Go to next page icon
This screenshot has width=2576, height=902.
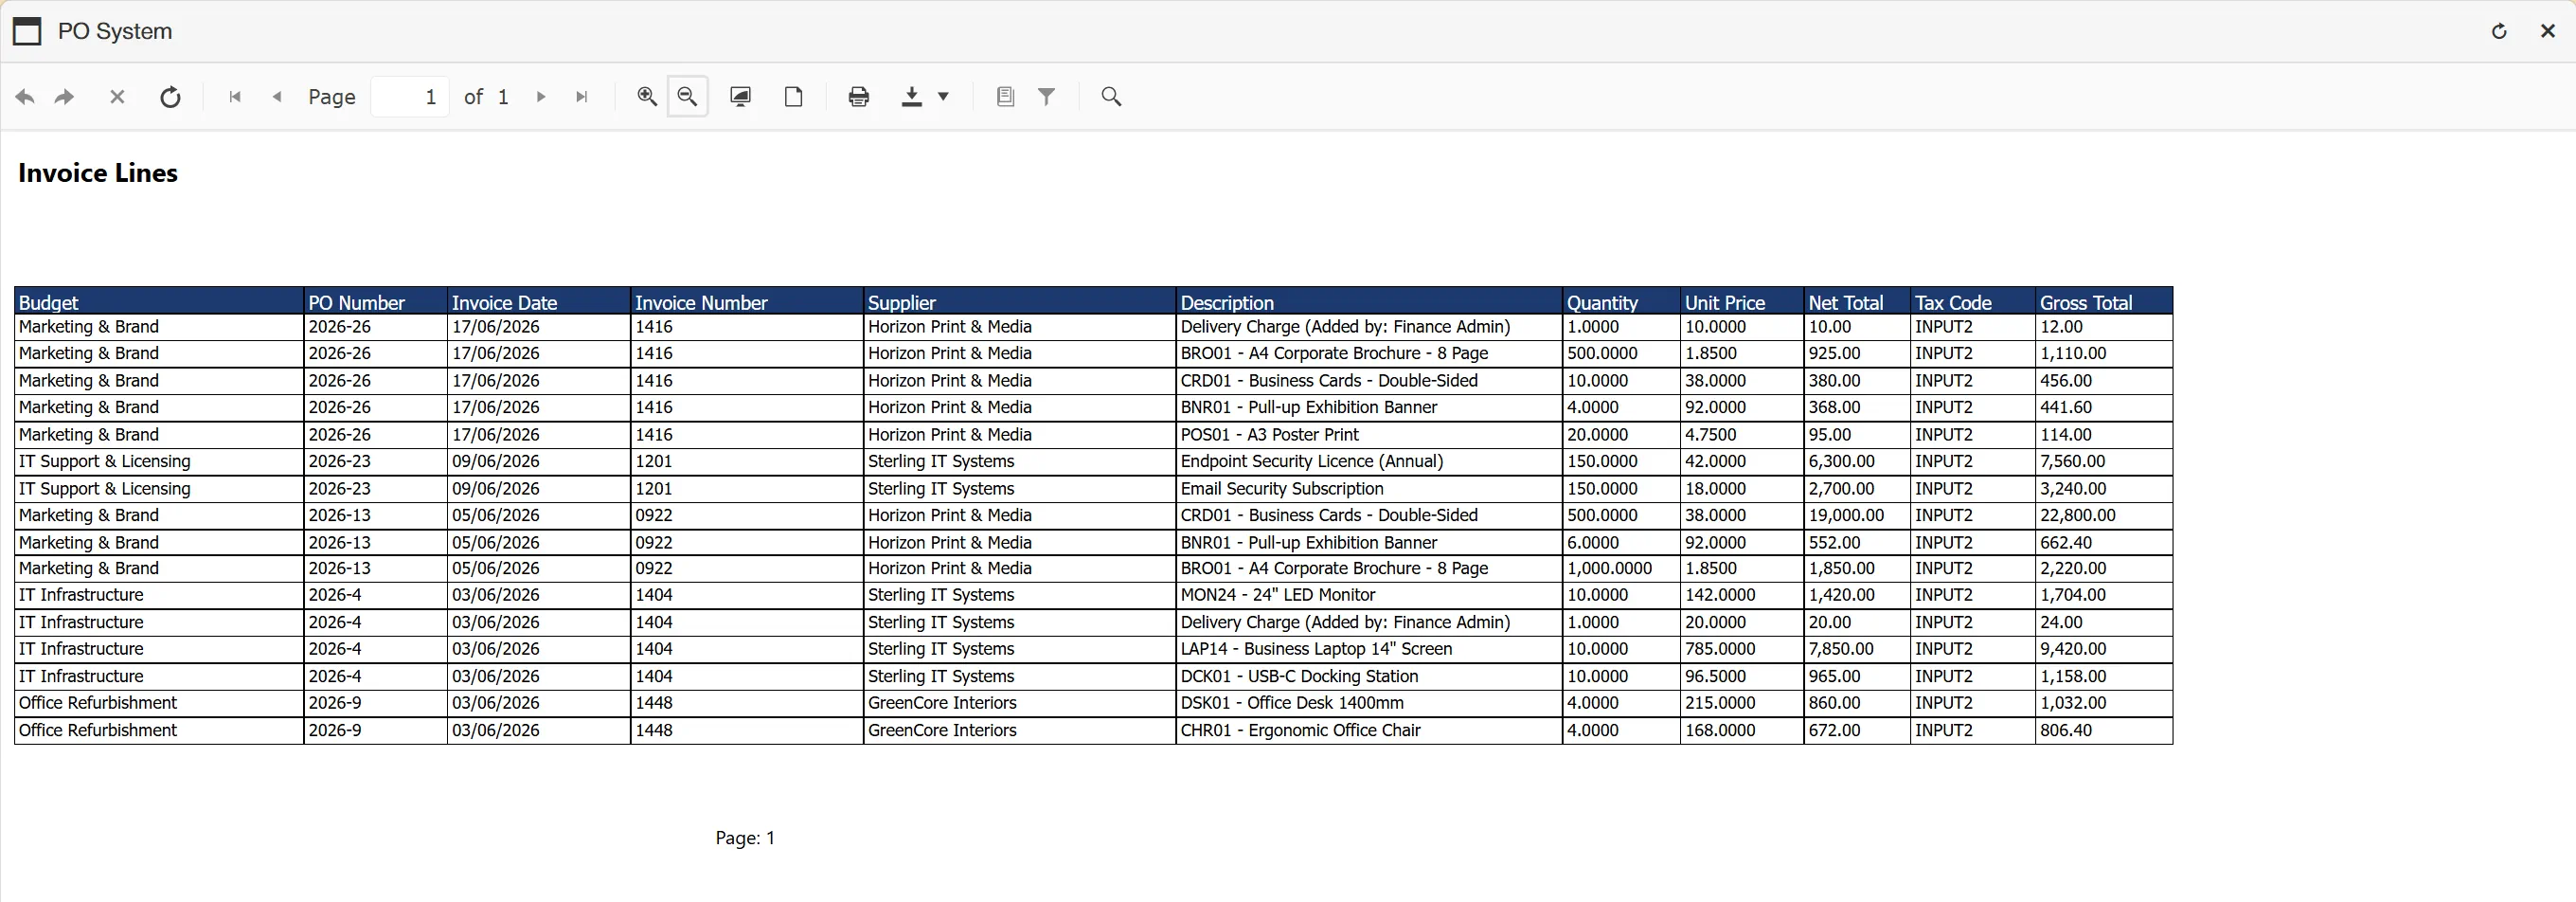541,97
